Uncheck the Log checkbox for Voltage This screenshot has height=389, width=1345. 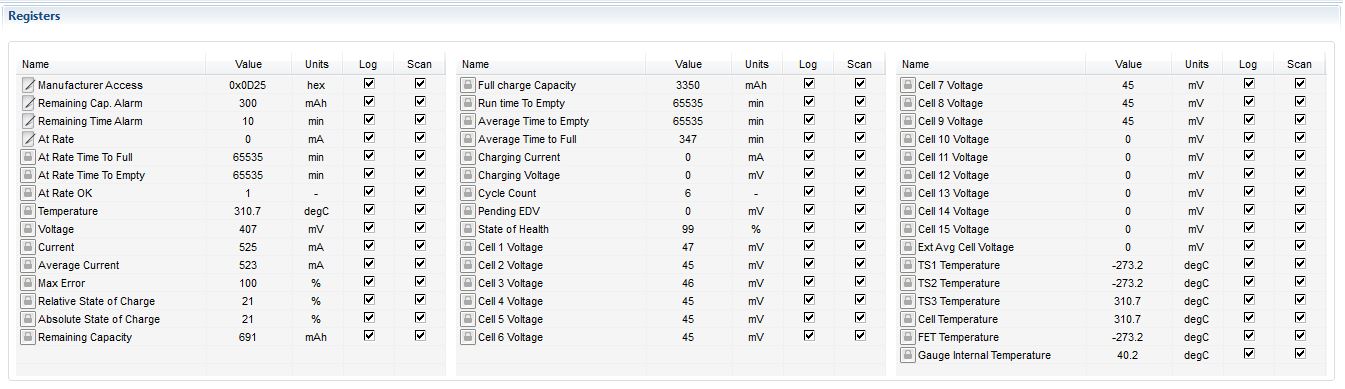pyautogui.click(x=369, y=228)
